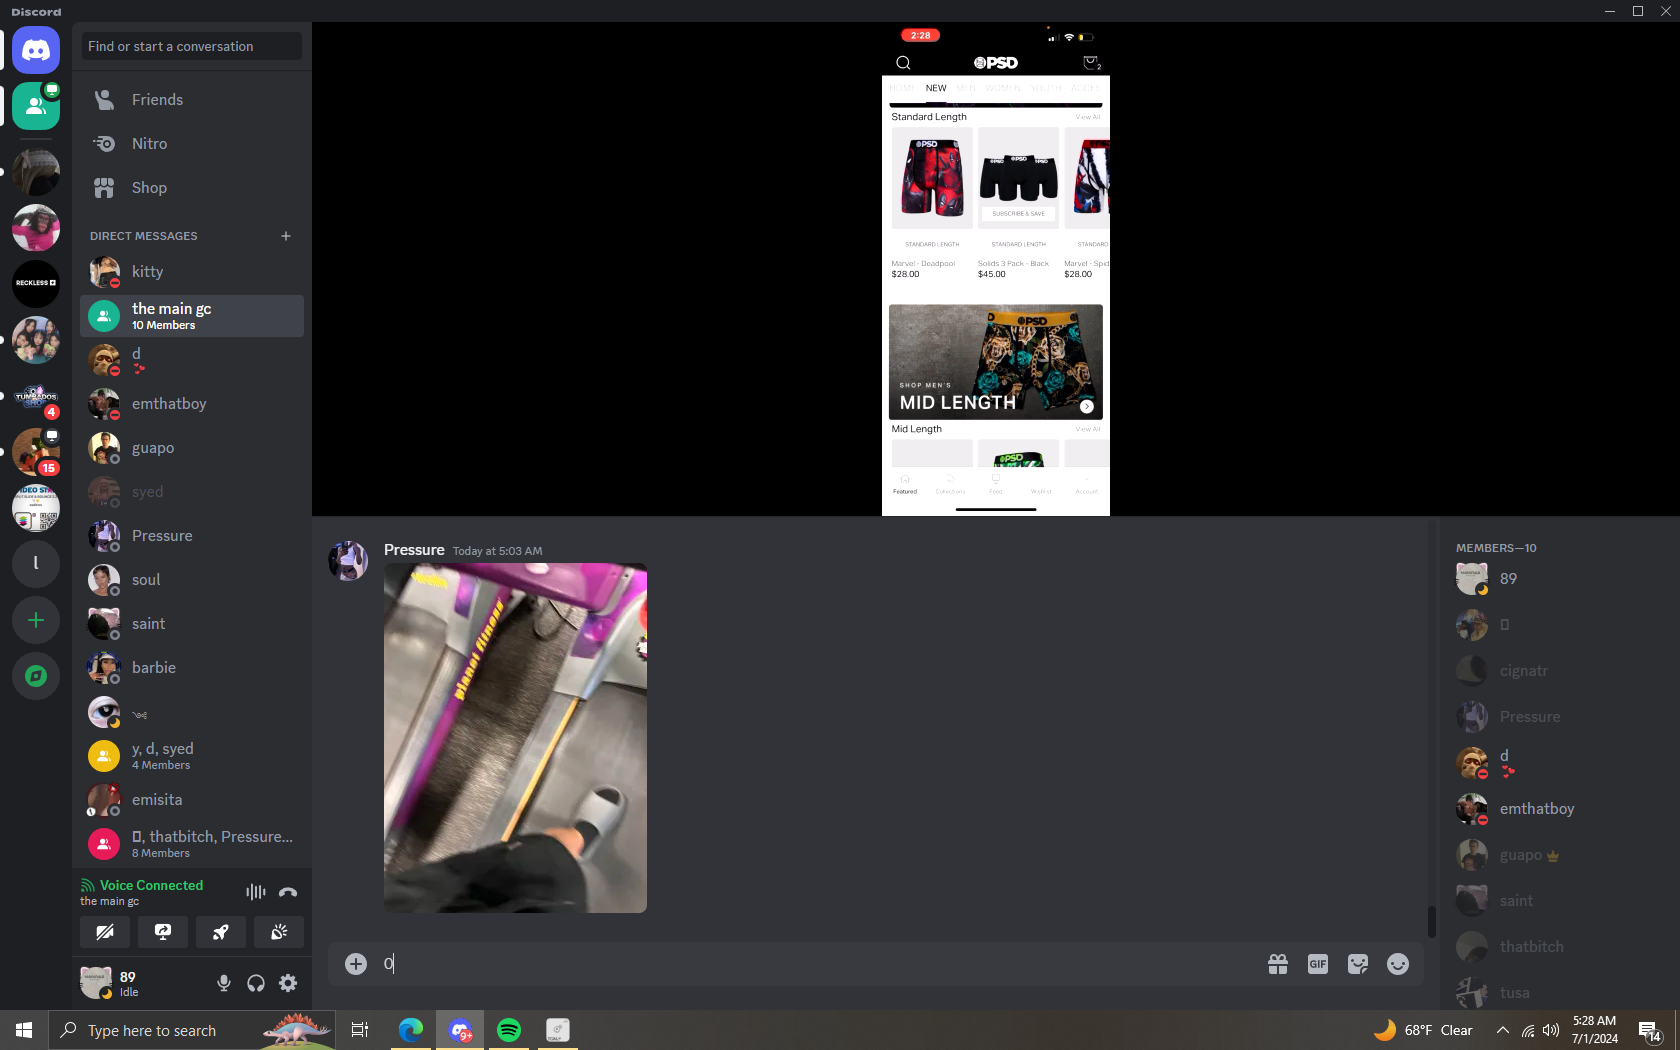1680x1050 pixels.
Task: Open direct message with barbie
Action: 192,668
